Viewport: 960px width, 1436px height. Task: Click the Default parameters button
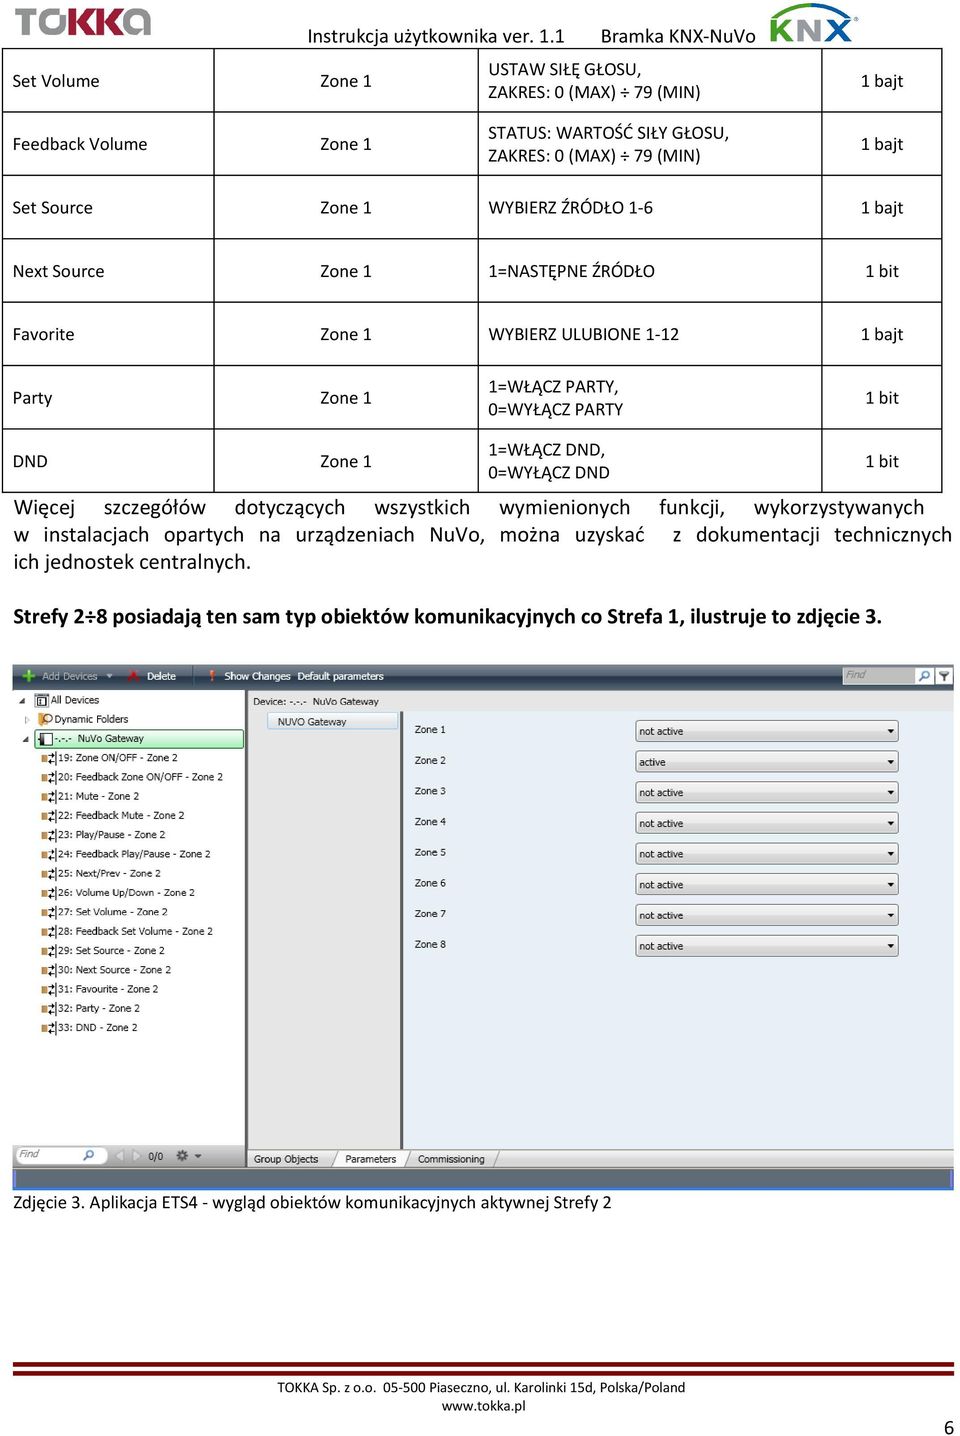[x=340, y=676]
